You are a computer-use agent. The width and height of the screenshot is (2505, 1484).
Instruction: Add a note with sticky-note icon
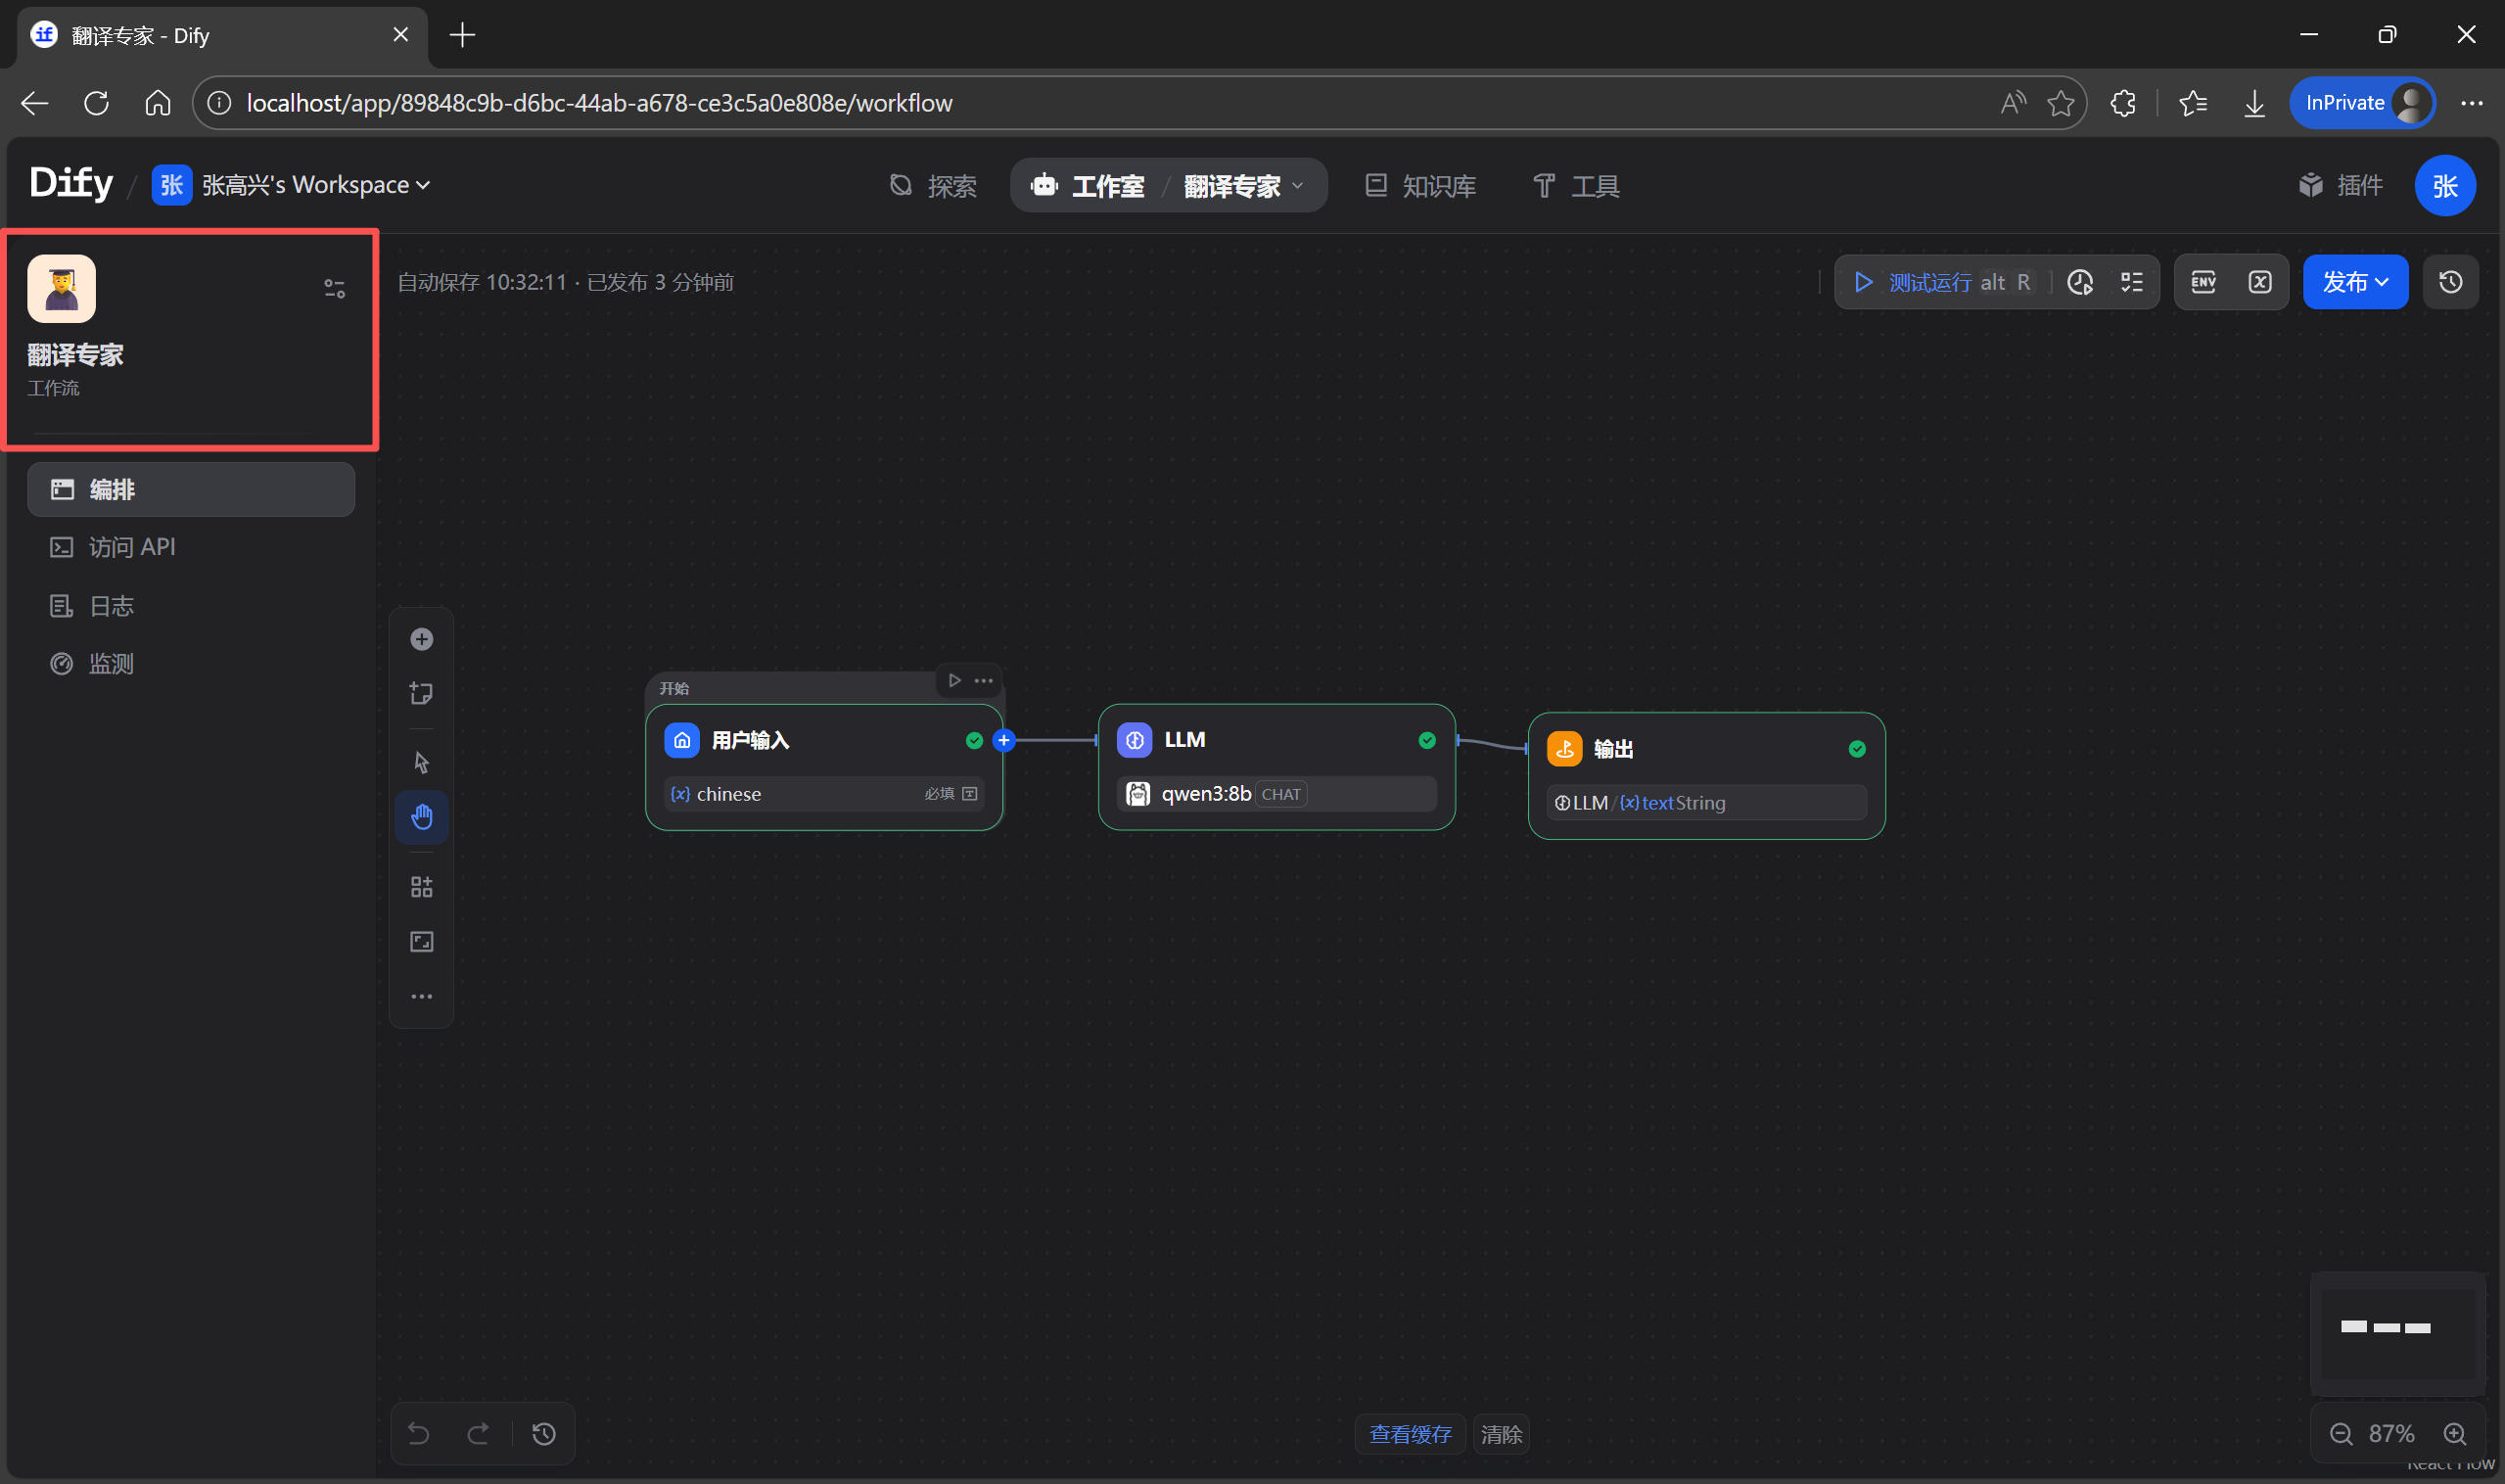(421, 693)
